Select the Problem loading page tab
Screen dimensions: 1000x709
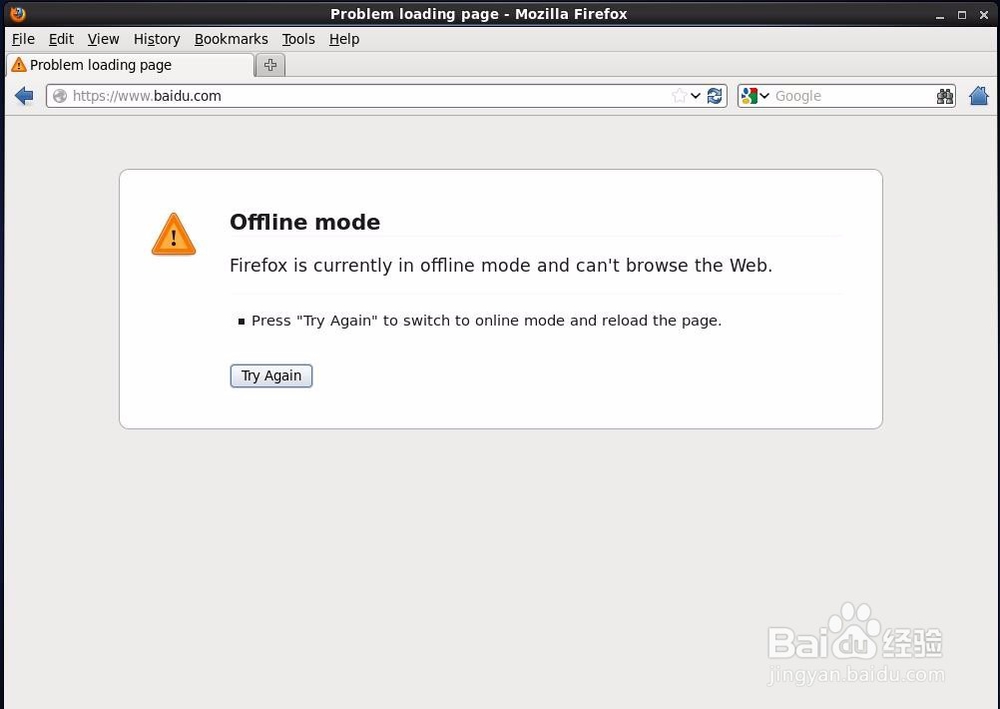130,65
